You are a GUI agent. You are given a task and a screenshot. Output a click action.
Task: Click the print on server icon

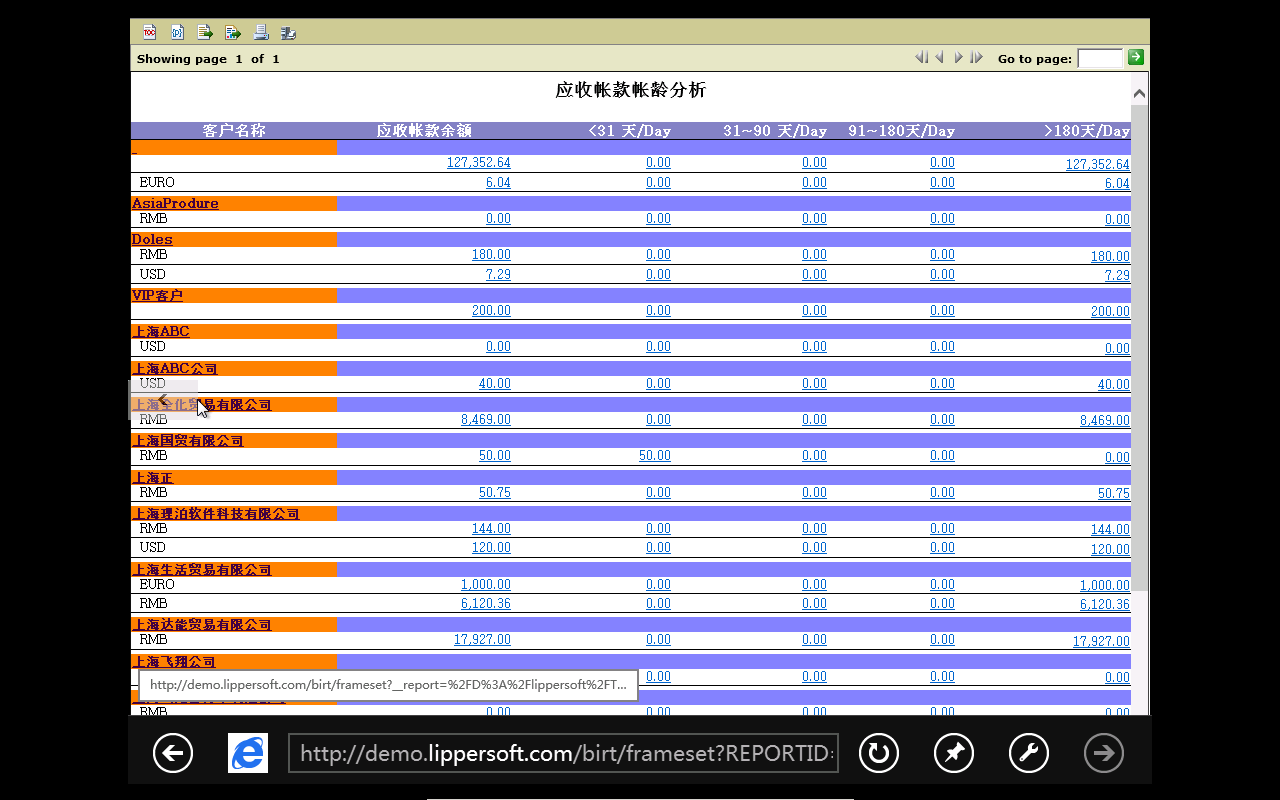point(288,32)
